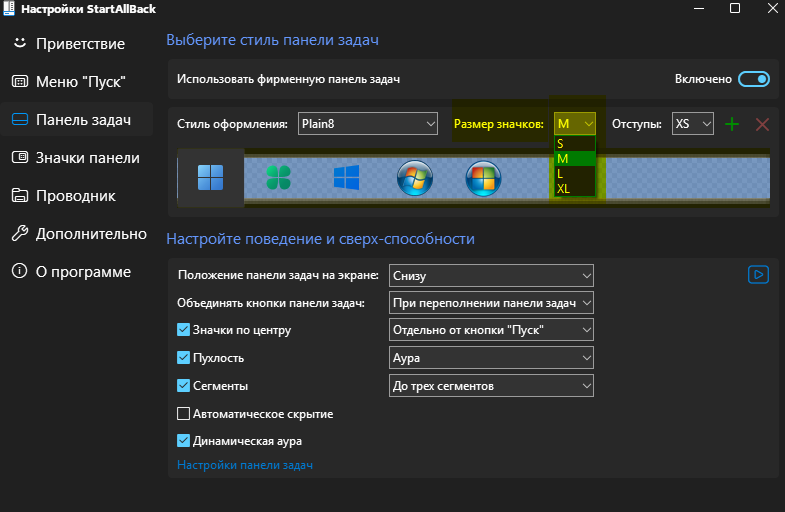Open the Отступы XS dropdown
Screen dimensions: 785x512
692,124
